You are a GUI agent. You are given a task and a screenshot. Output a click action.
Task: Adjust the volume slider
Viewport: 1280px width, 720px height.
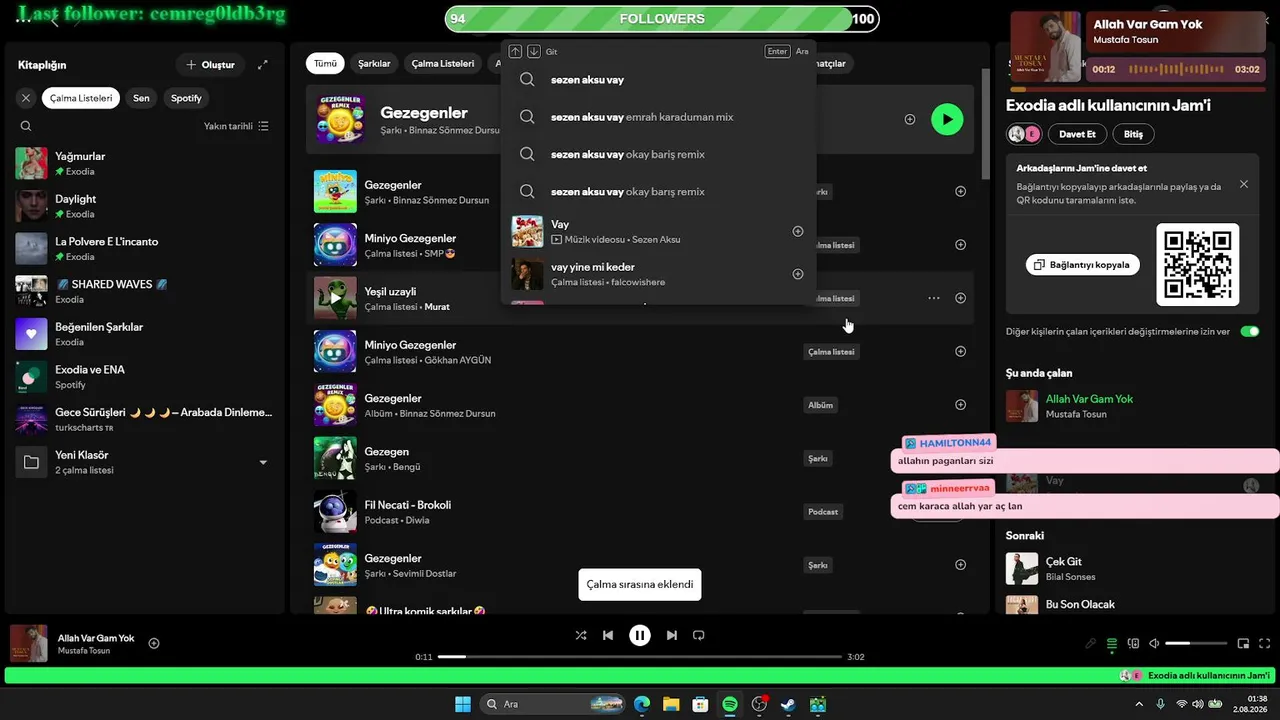coord(1196,644)
